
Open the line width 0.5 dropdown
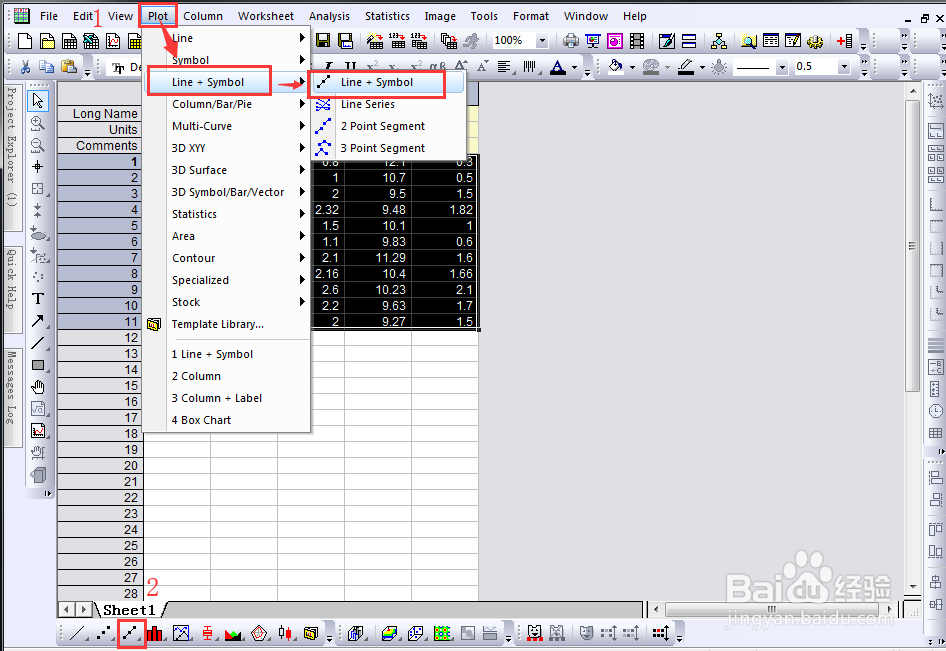coord(844,66)
